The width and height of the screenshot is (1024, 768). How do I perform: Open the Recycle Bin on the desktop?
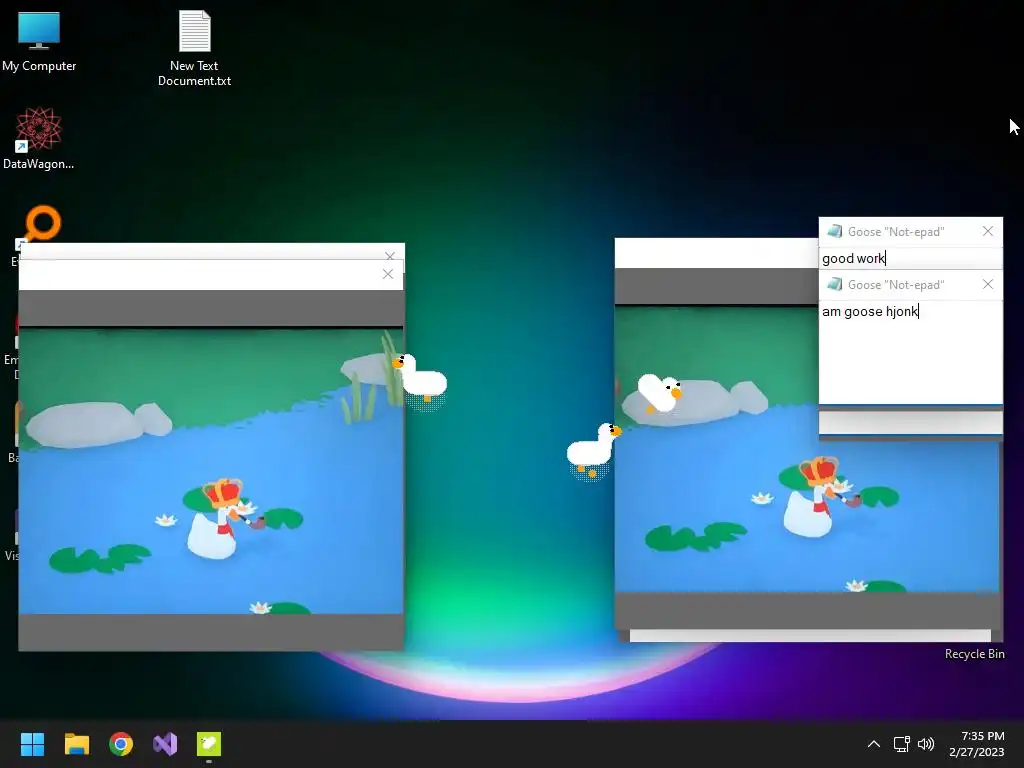pos(974,654)
